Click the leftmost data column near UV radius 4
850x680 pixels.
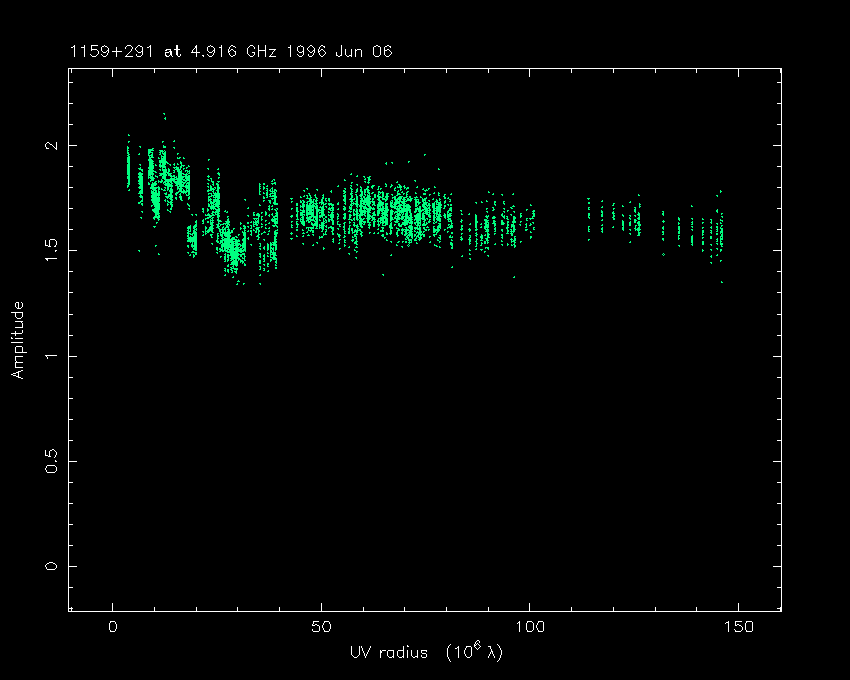click(x=128, y=165)
